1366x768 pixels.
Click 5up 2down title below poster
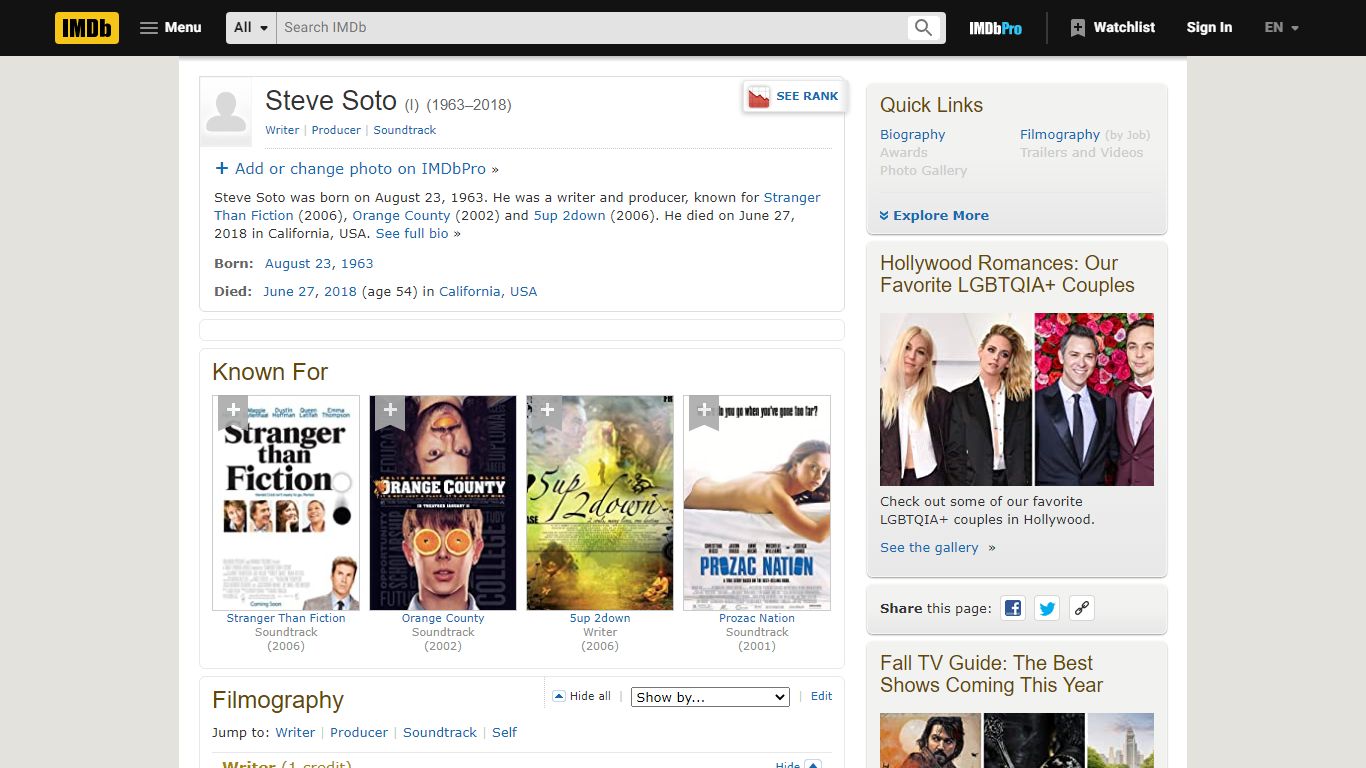pos(600,618)
